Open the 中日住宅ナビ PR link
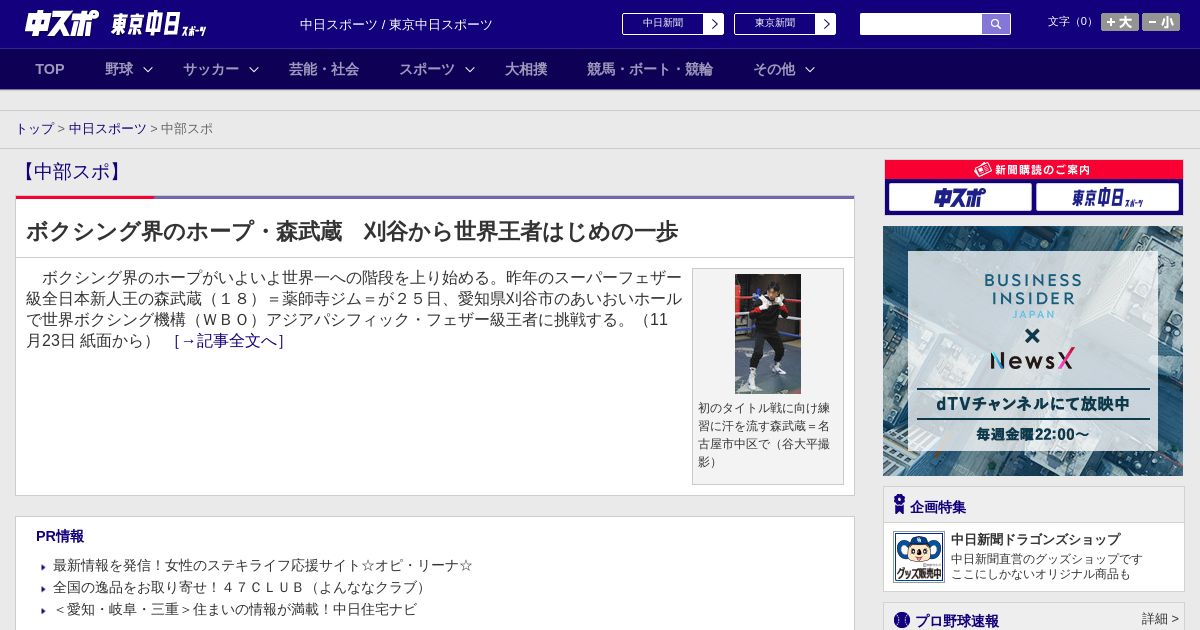The image size is (1200, 630). point(235,610)
